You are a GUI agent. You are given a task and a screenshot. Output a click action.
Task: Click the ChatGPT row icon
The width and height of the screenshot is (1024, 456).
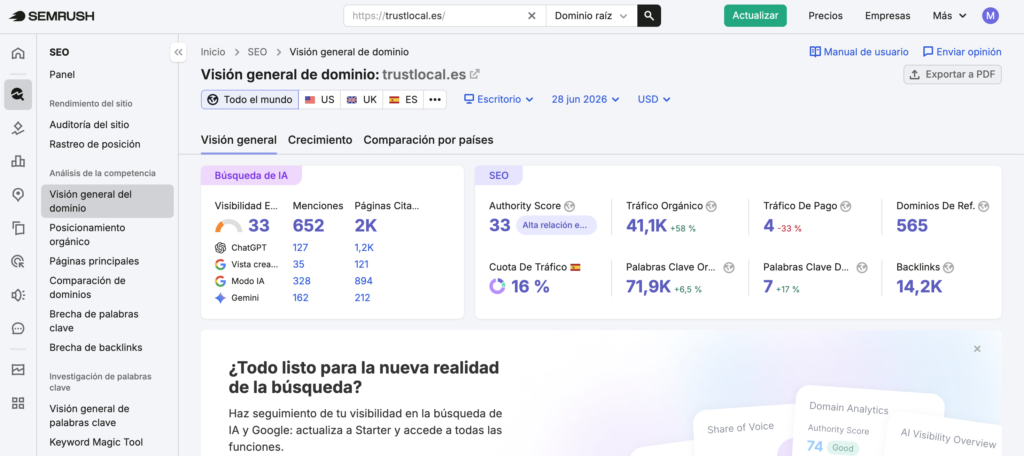pyautogui.click(x=220, y=248)
